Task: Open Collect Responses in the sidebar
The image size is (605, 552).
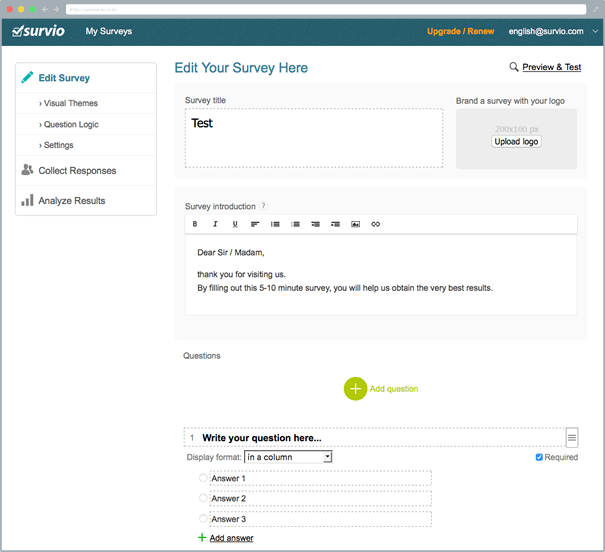Action: pyautogui.click(x=77, y=171)
